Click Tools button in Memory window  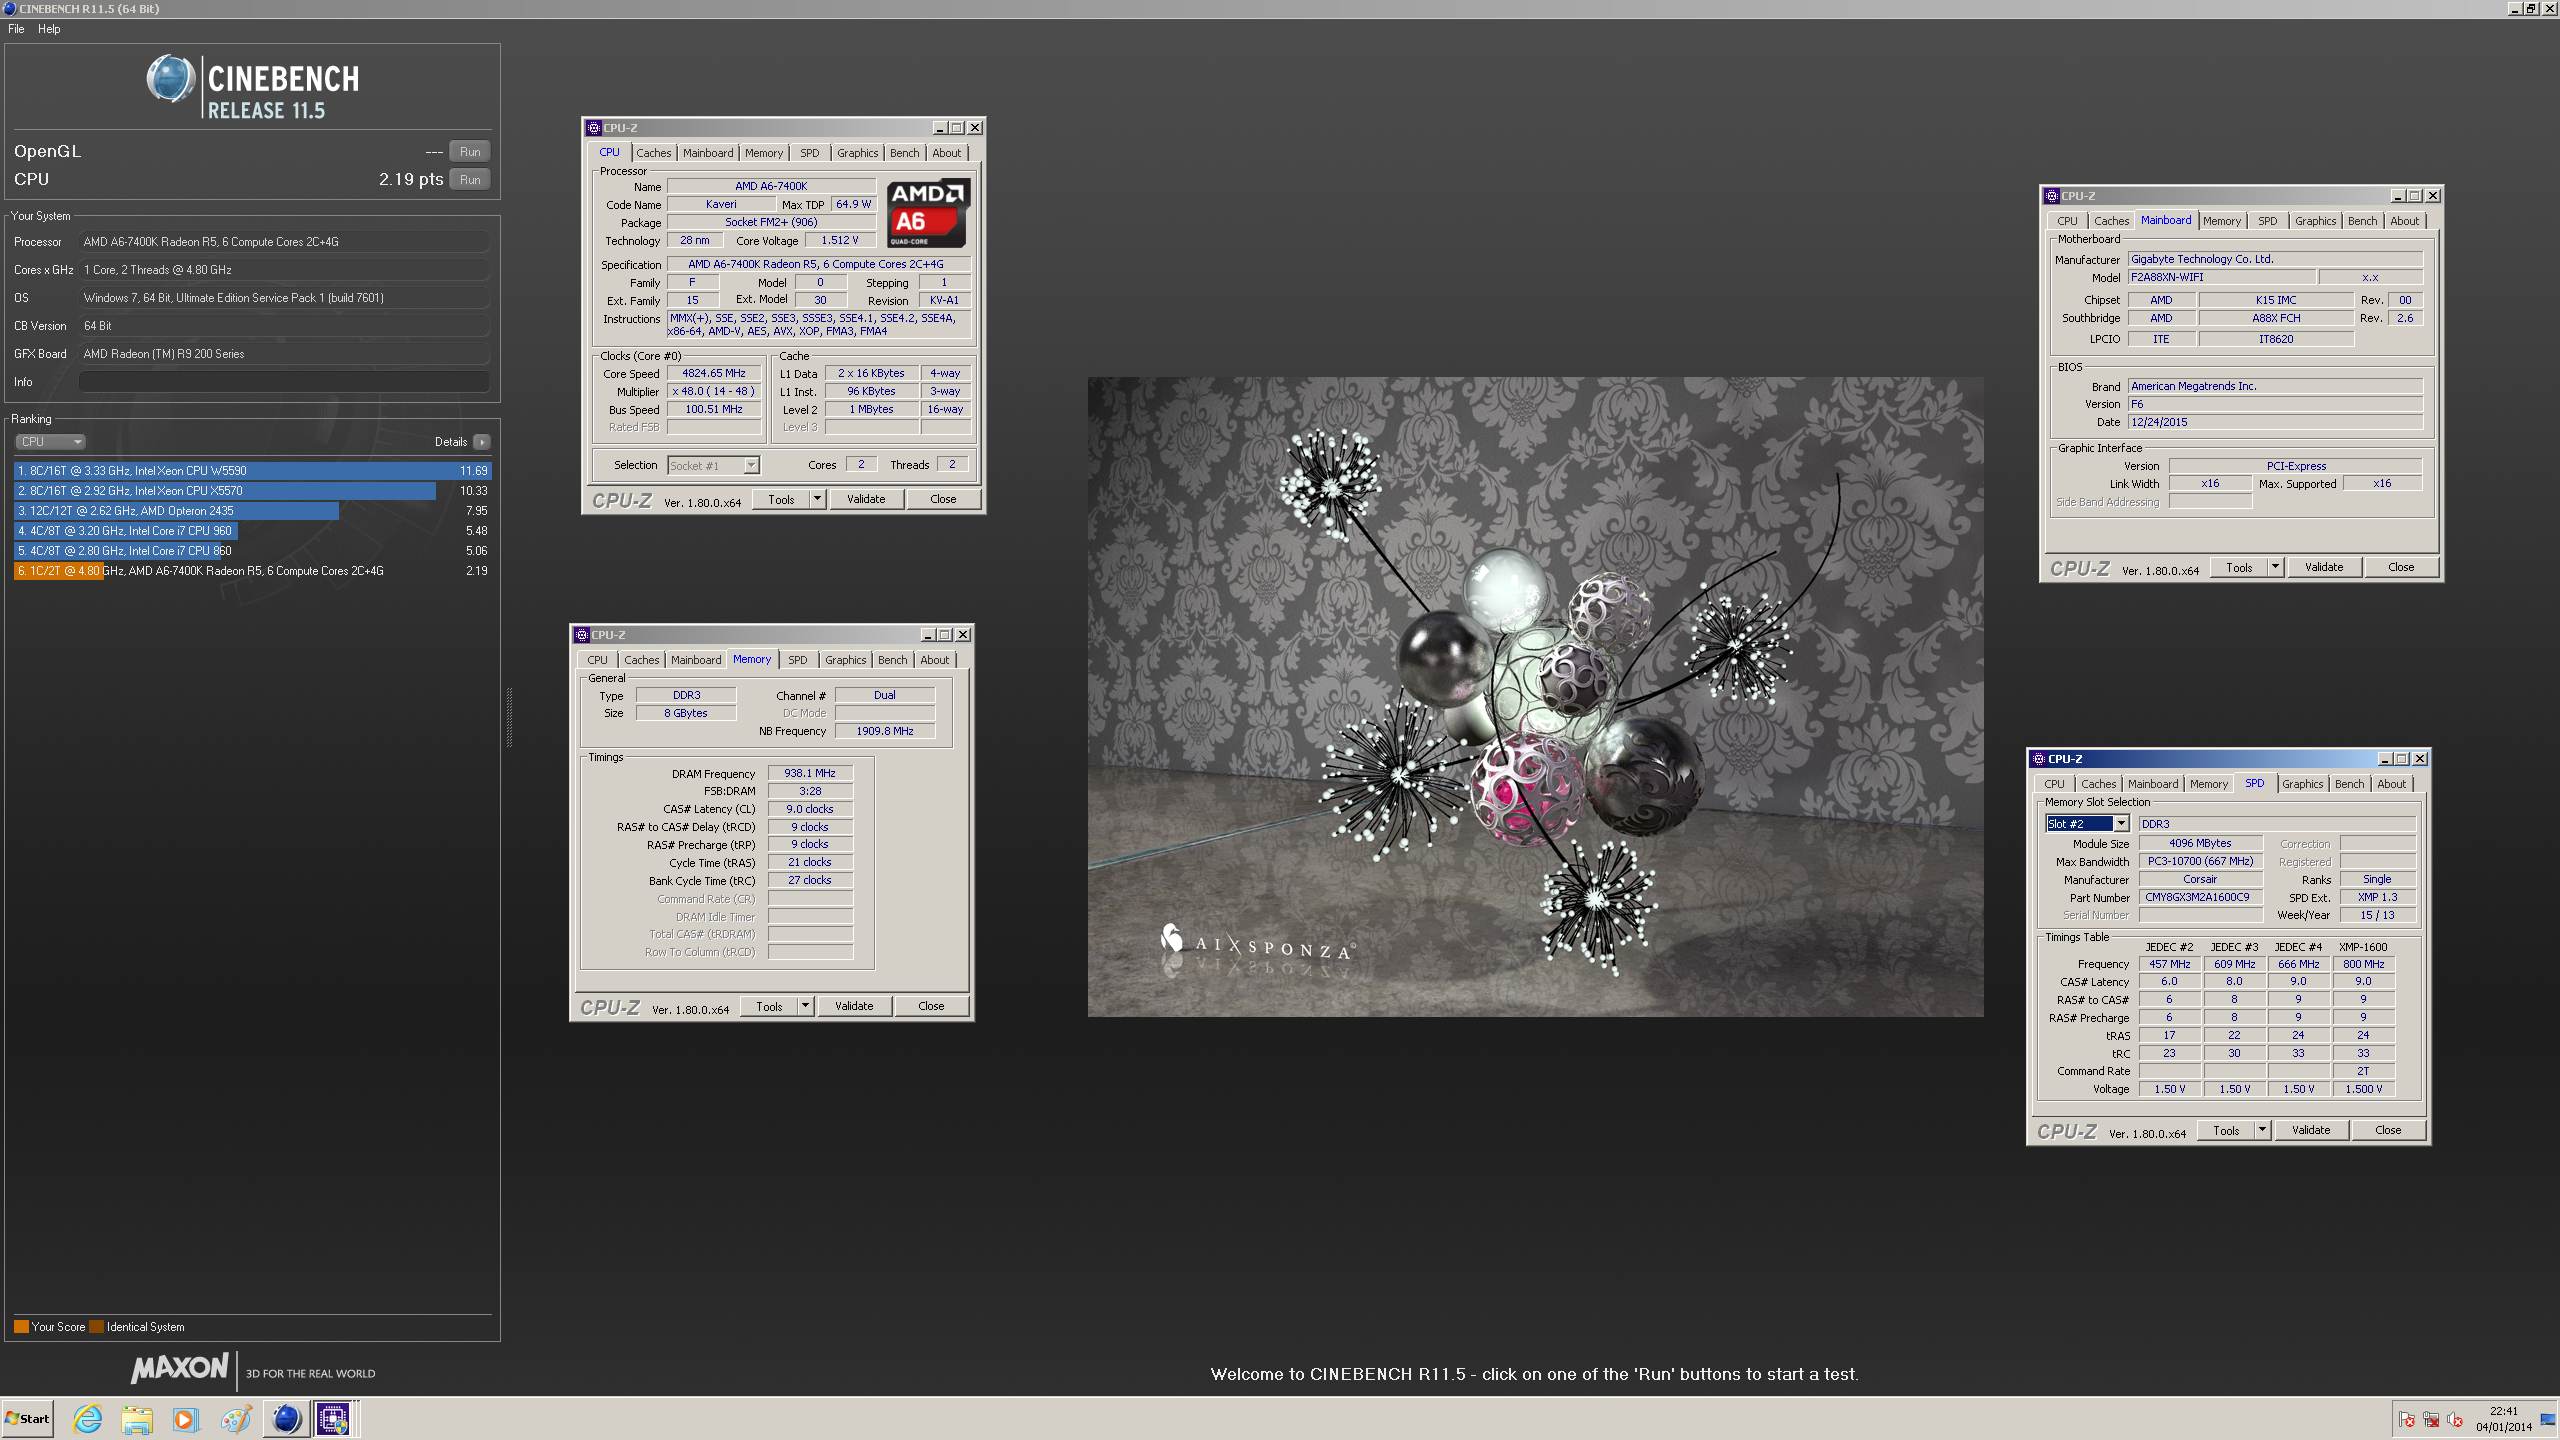click(x=769, y=1006)
